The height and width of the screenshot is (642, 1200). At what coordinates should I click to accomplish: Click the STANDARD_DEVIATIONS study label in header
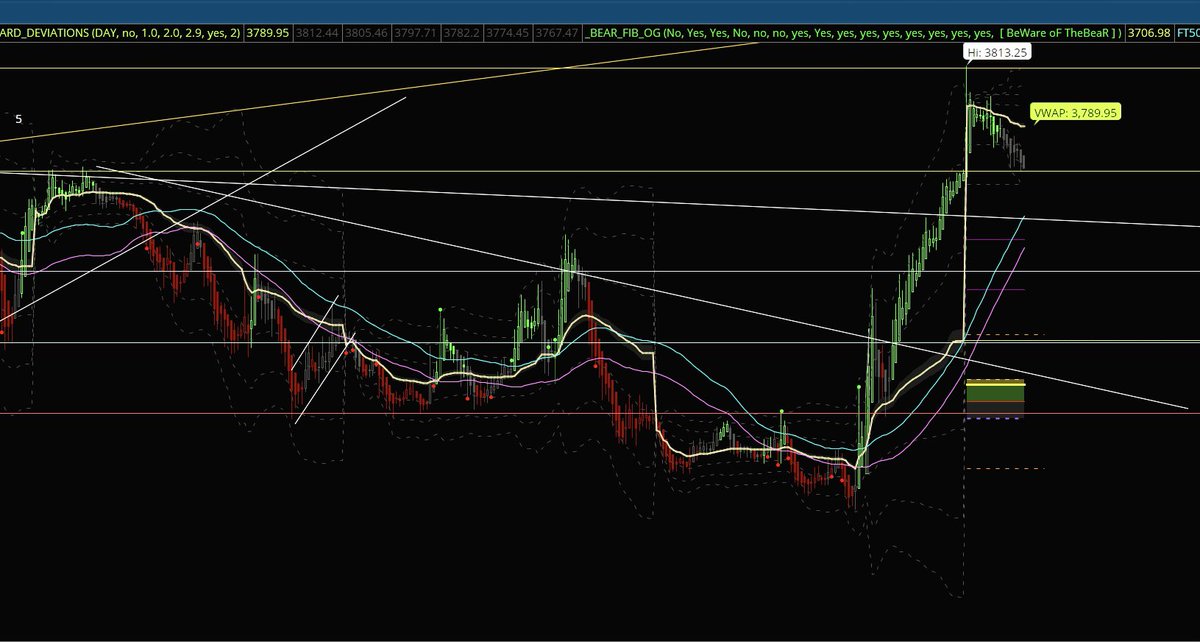point(121,33)
